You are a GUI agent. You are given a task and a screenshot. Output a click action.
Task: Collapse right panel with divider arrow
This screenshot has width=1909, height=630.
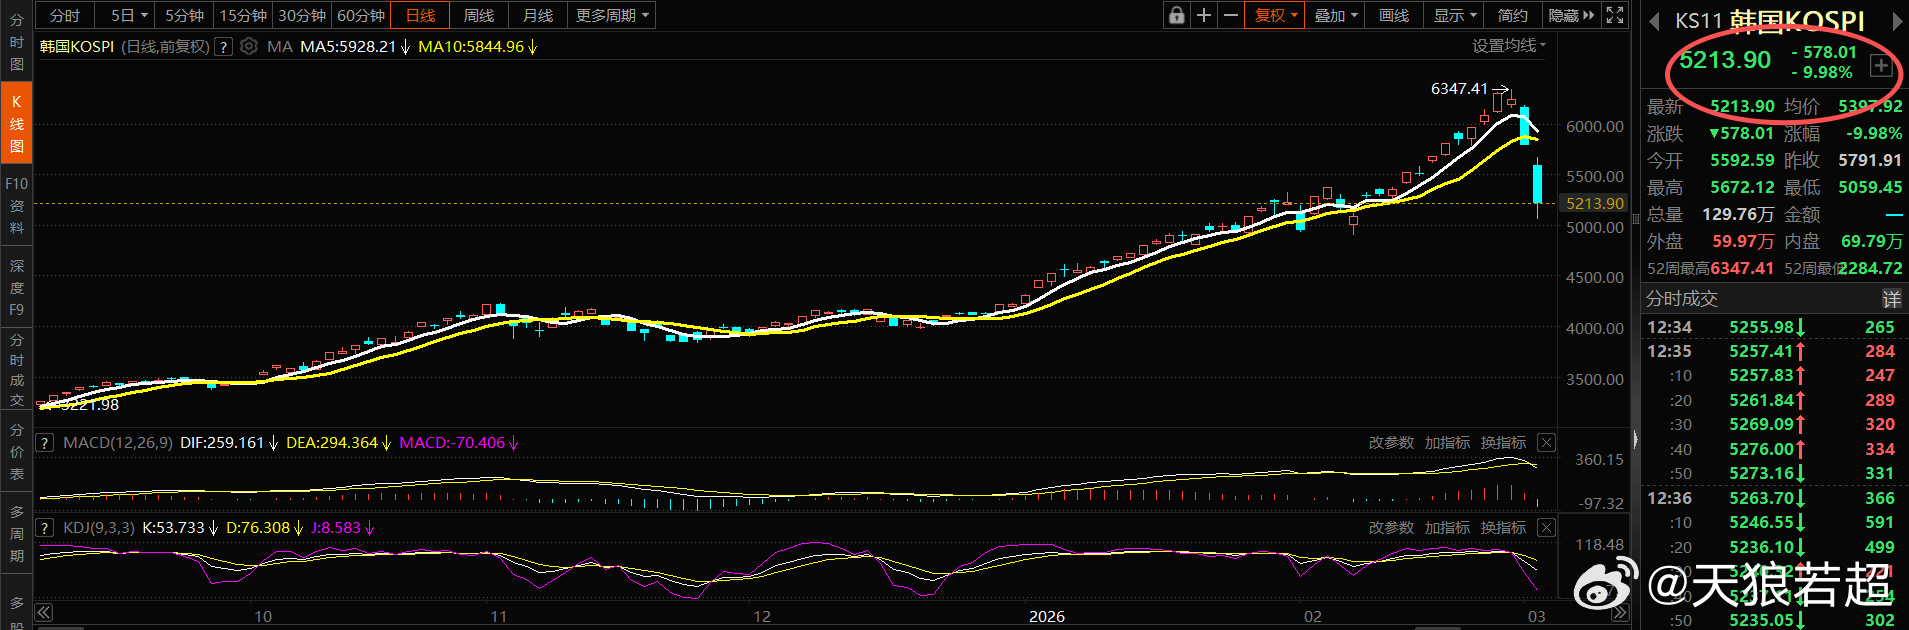pyautogui.click(x=1636, y=438)
